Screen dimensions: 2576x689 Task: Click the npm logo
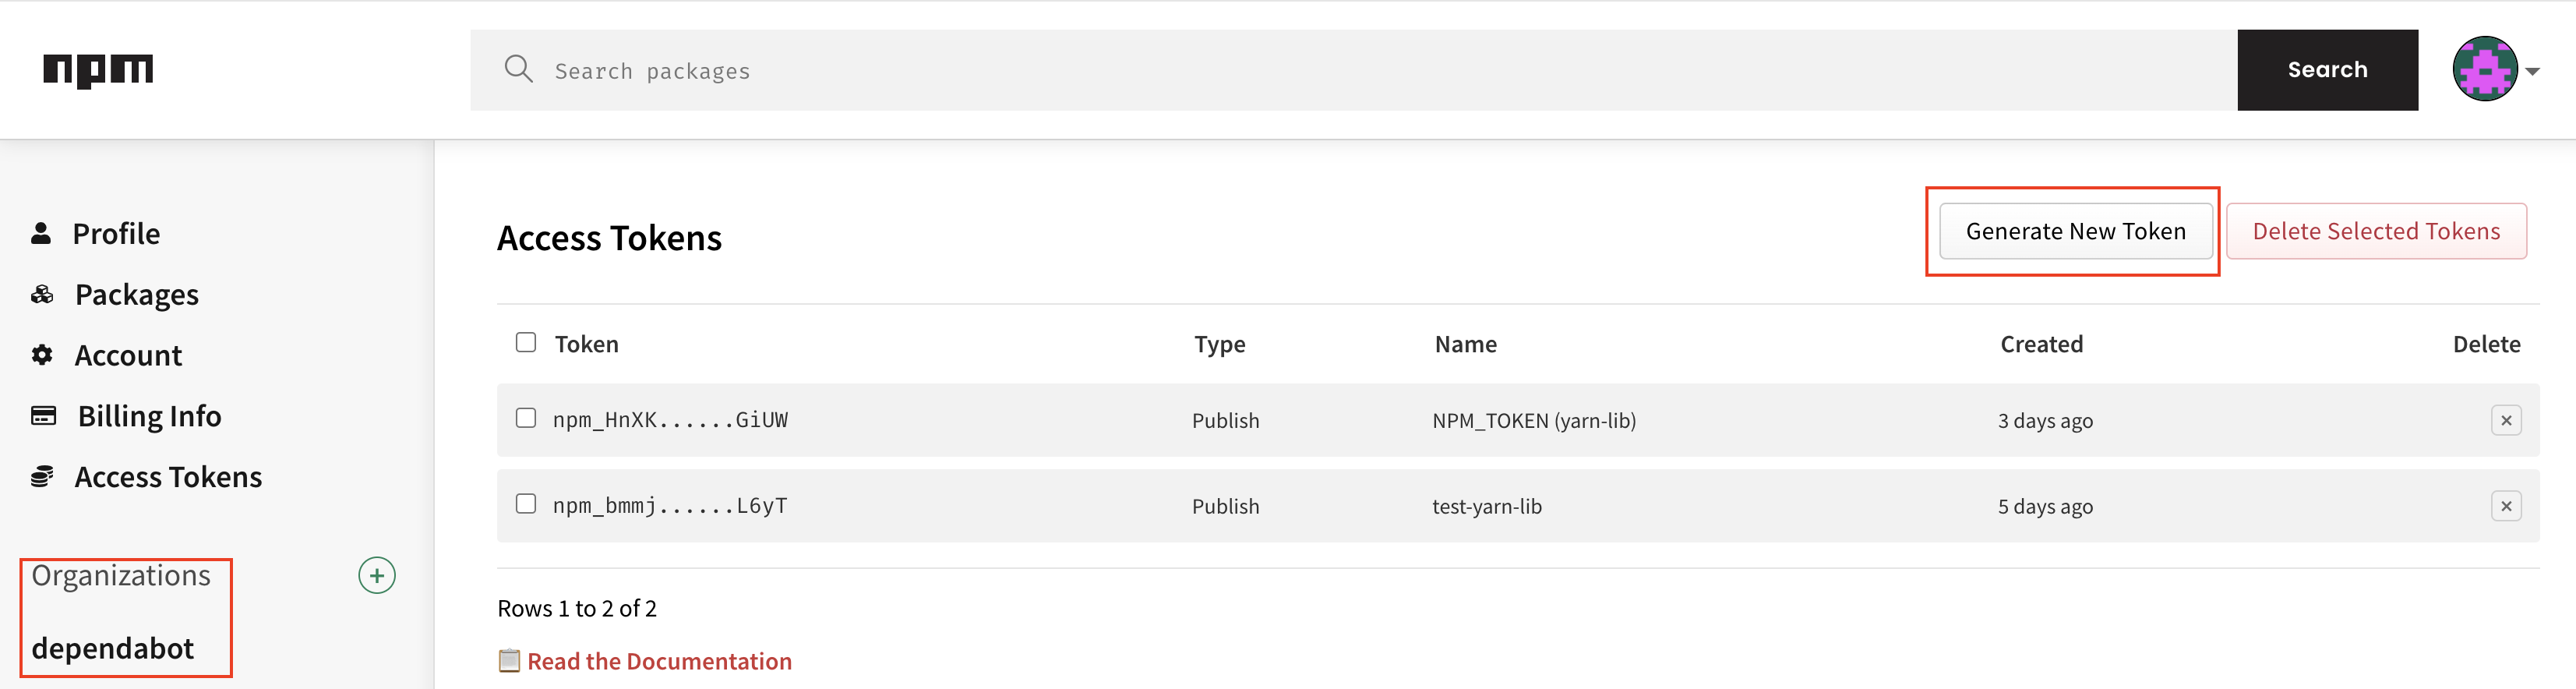click(x=98, y=70)
